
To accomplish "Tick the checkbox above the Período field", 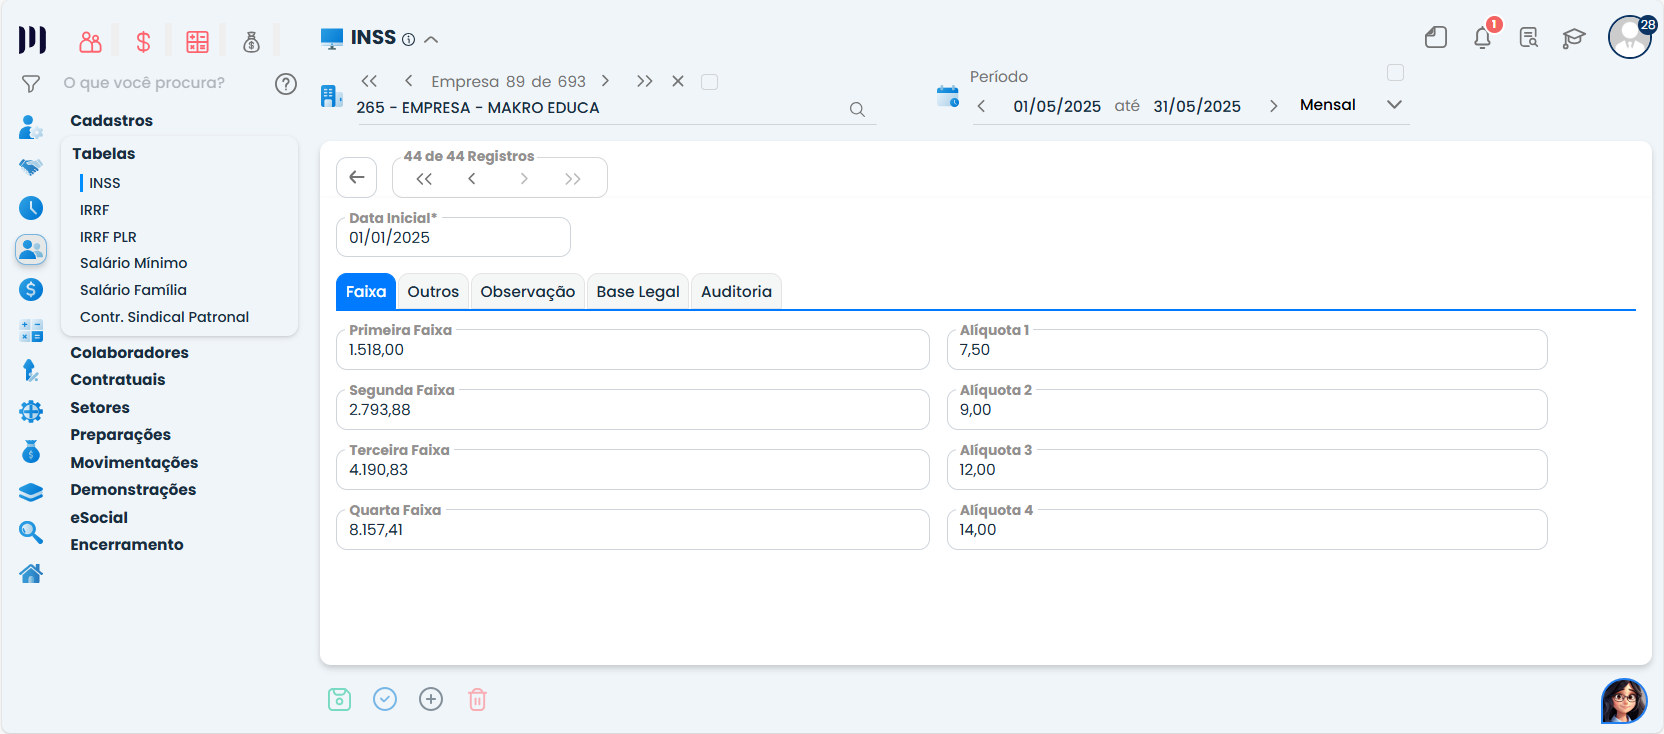I will (1395, 73).
